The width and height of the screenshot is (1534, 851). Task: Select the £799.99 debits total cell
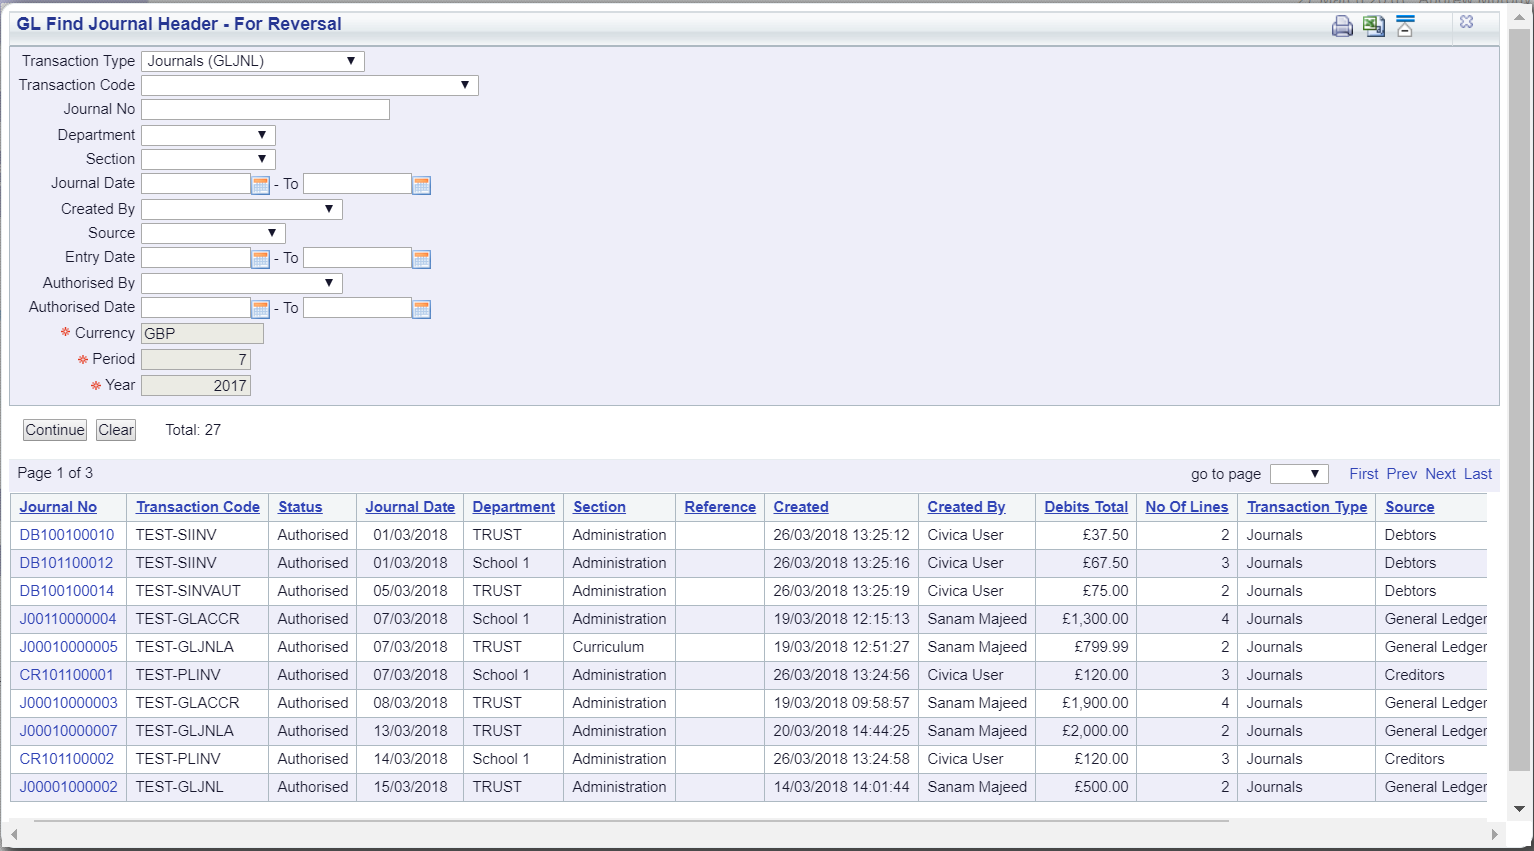click(1085, 647)
